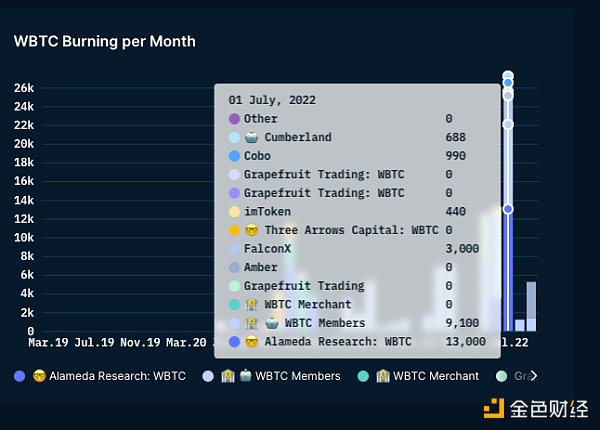The width and height of the screenshot is (600, 430).
Task: Click the '2k' y-axis label
Action: (x=27, y=313)
